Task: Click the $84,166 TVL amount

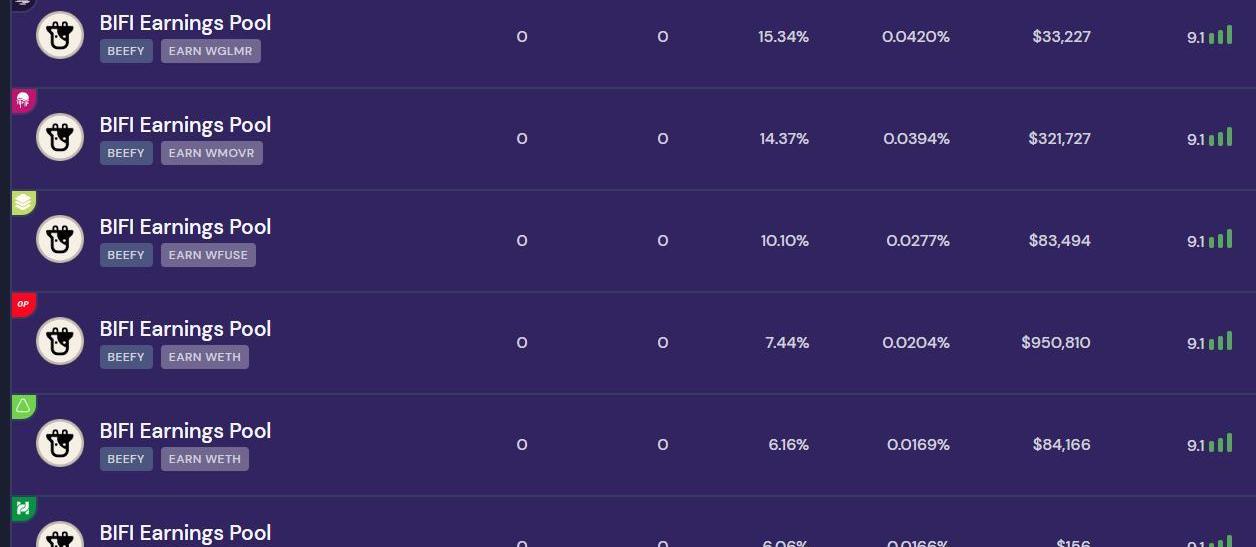Action: point(1061,445)
